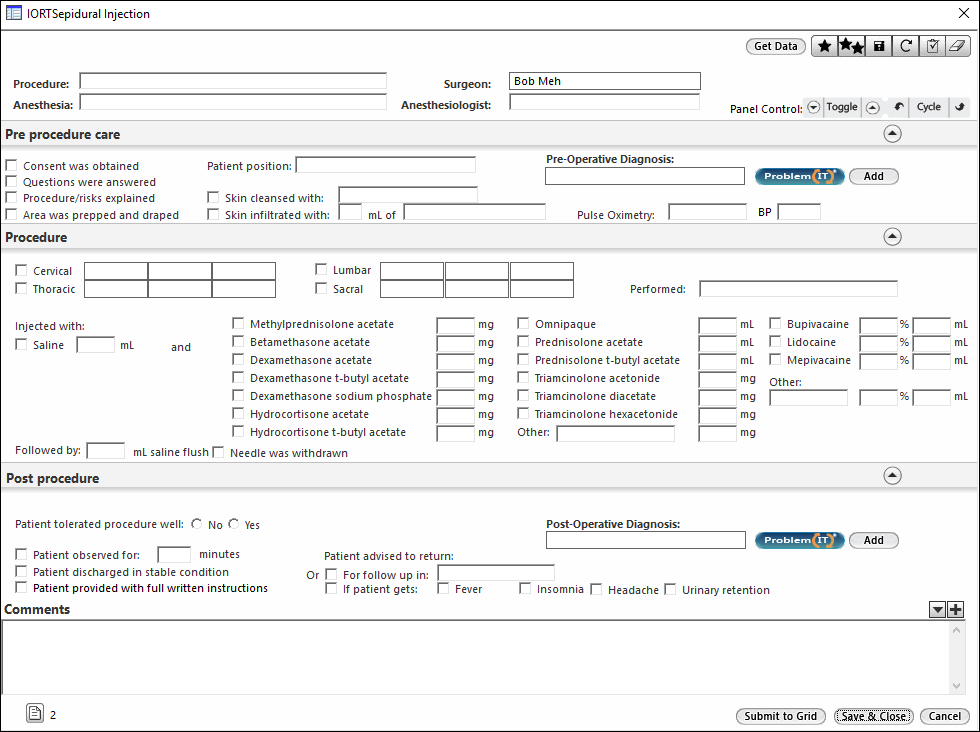
Task: Click the Procedure input field at top
Action: pos(233,81)
